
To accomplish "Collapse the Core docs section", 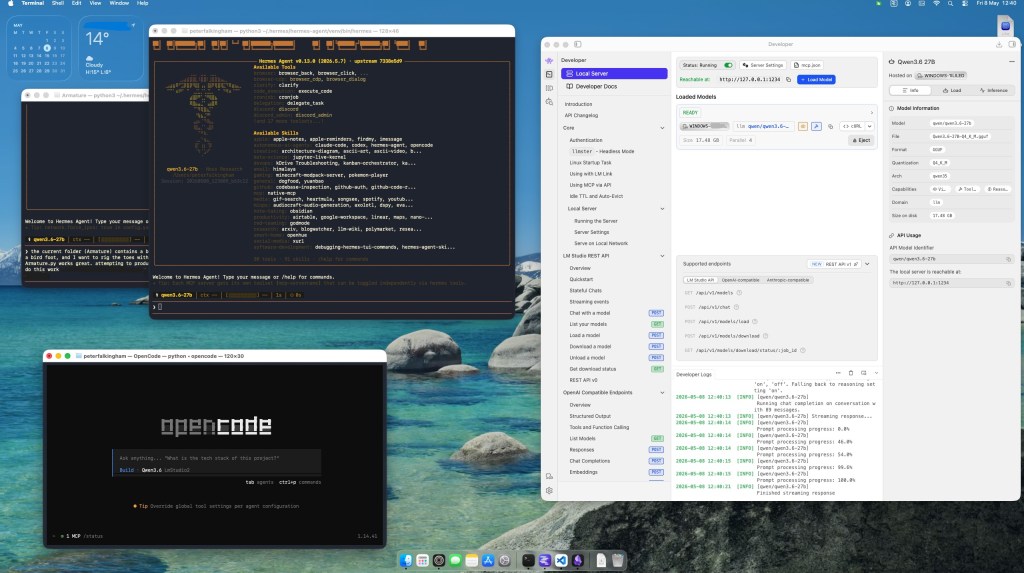I will 662,128.
